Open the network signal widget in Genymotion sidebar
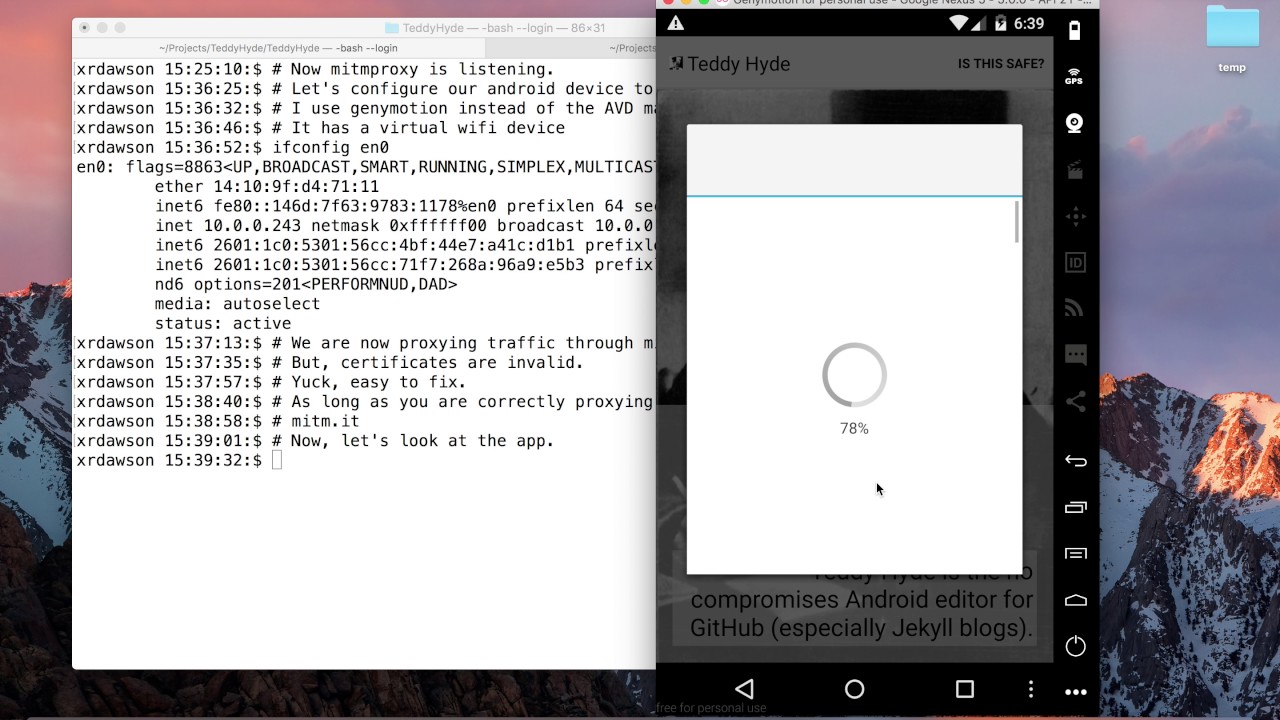1280x720 pixels. [x=1075, y=308]
